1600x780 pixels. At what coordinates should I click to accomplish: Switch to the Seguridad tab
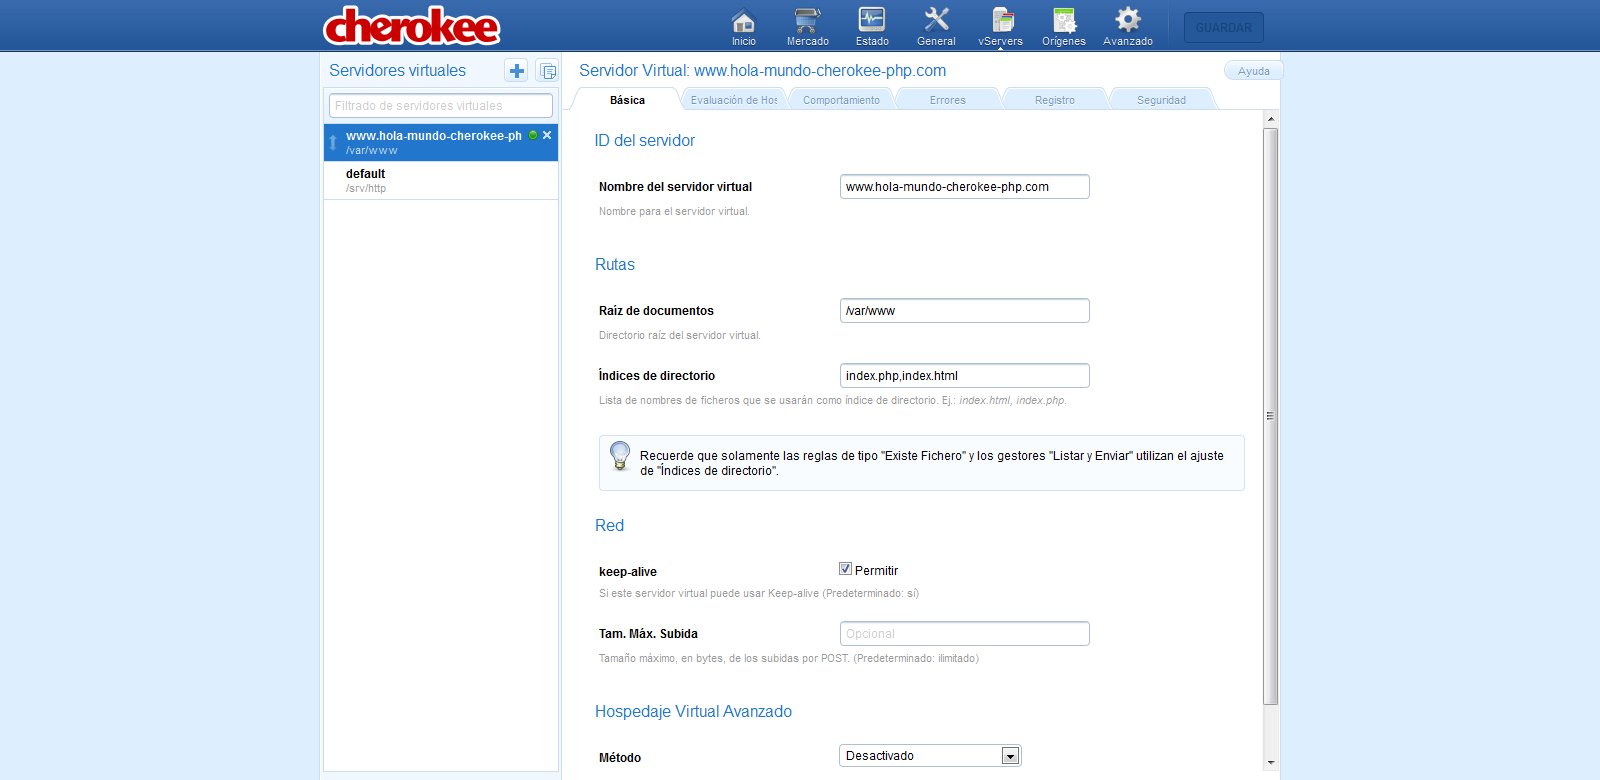coord(1161,100)
